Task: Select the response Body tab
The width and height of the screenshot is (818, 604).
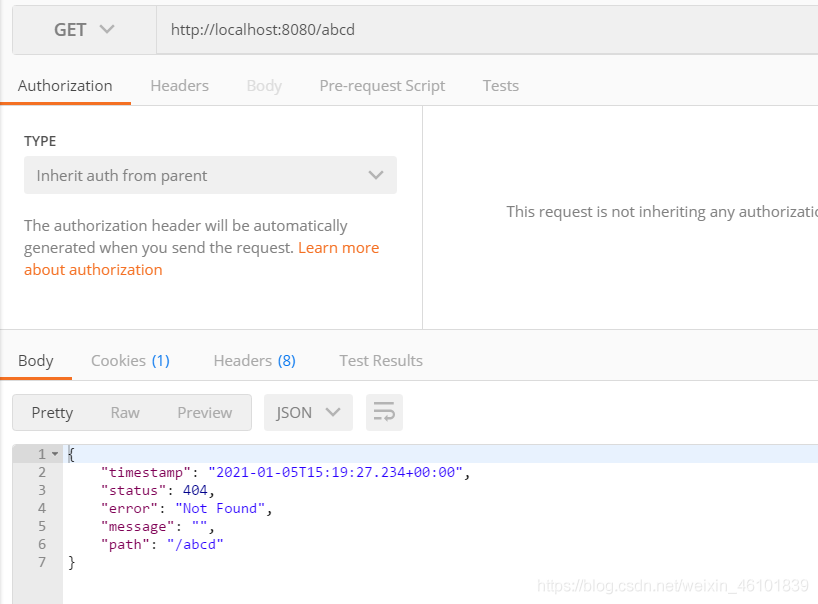Action: coord(36,360)
